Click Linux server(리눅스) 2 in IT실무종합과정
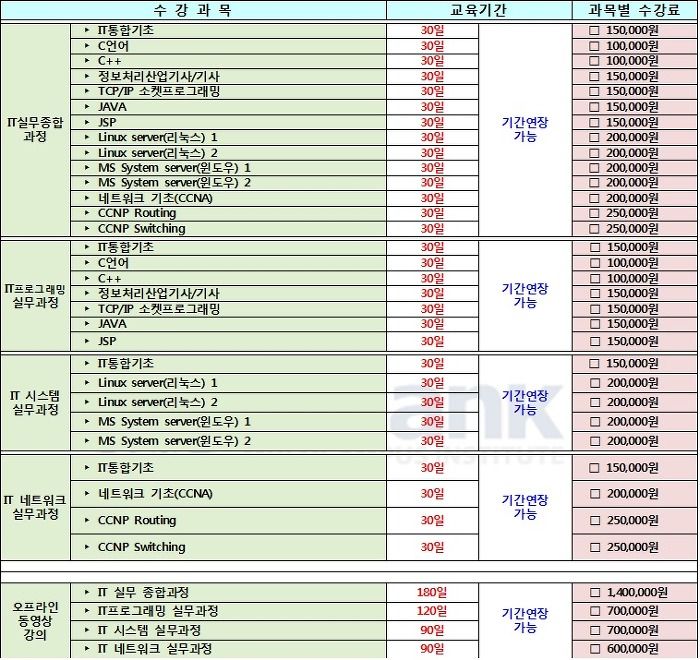The width and height of the screenshot is (700, 660). tap(158, 153)
